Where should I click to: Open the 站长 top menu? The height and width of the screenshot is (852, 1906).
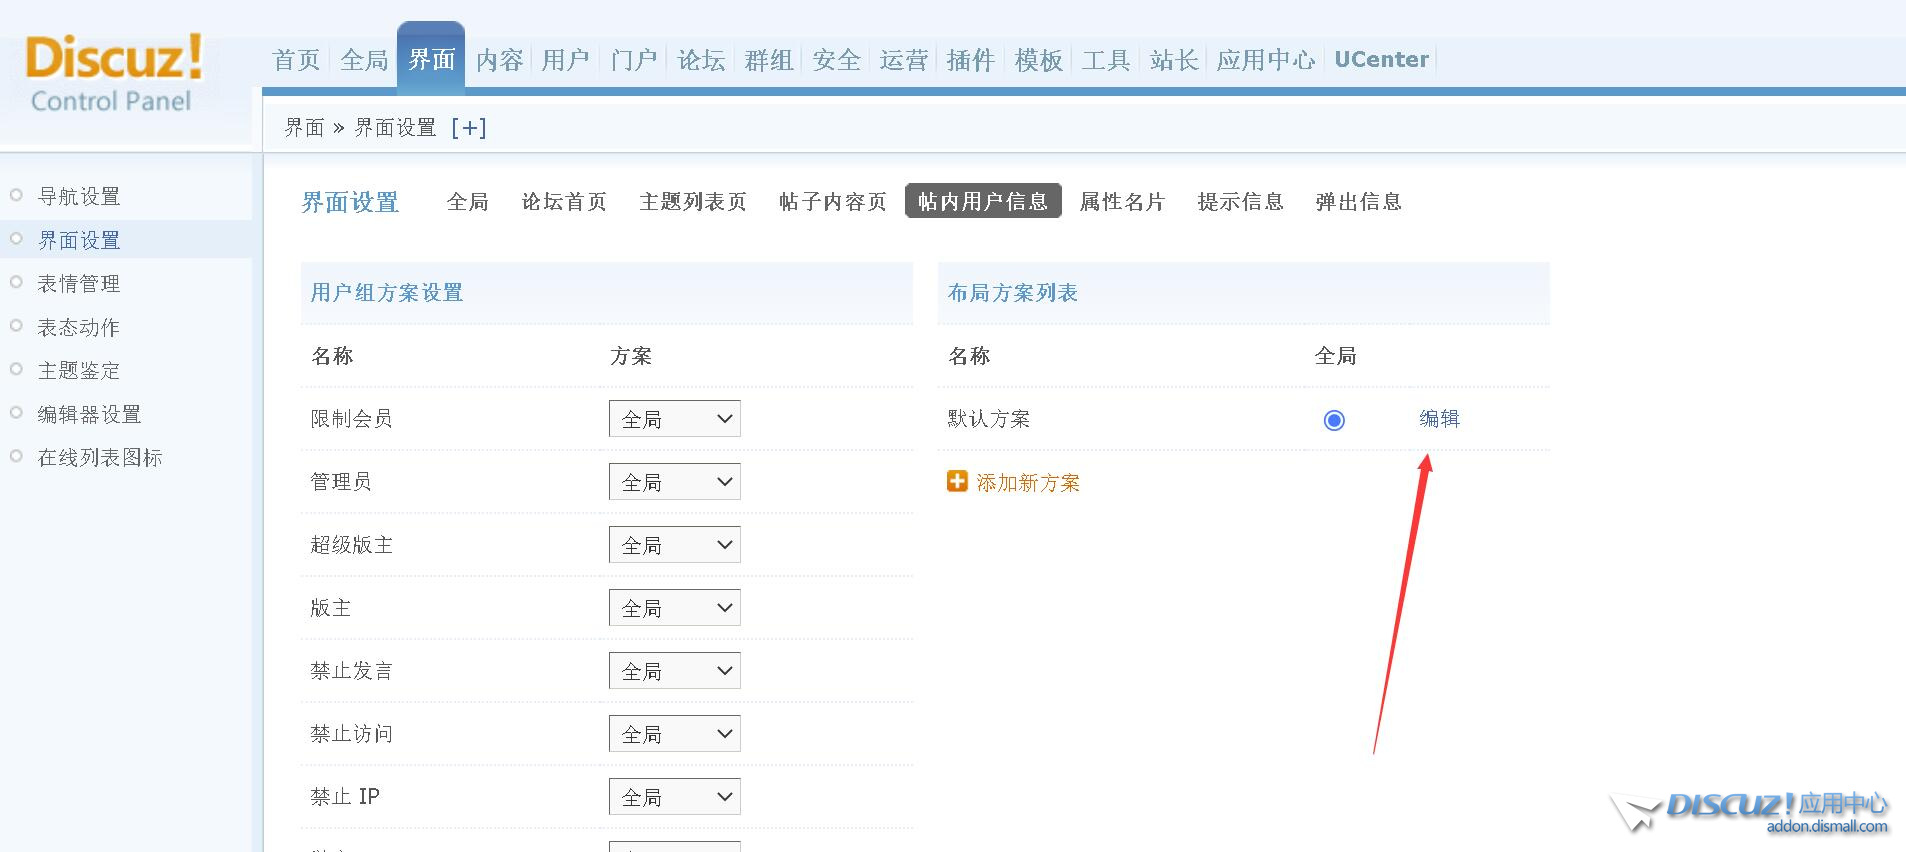pyautogui.click(x=1174, y=60)
